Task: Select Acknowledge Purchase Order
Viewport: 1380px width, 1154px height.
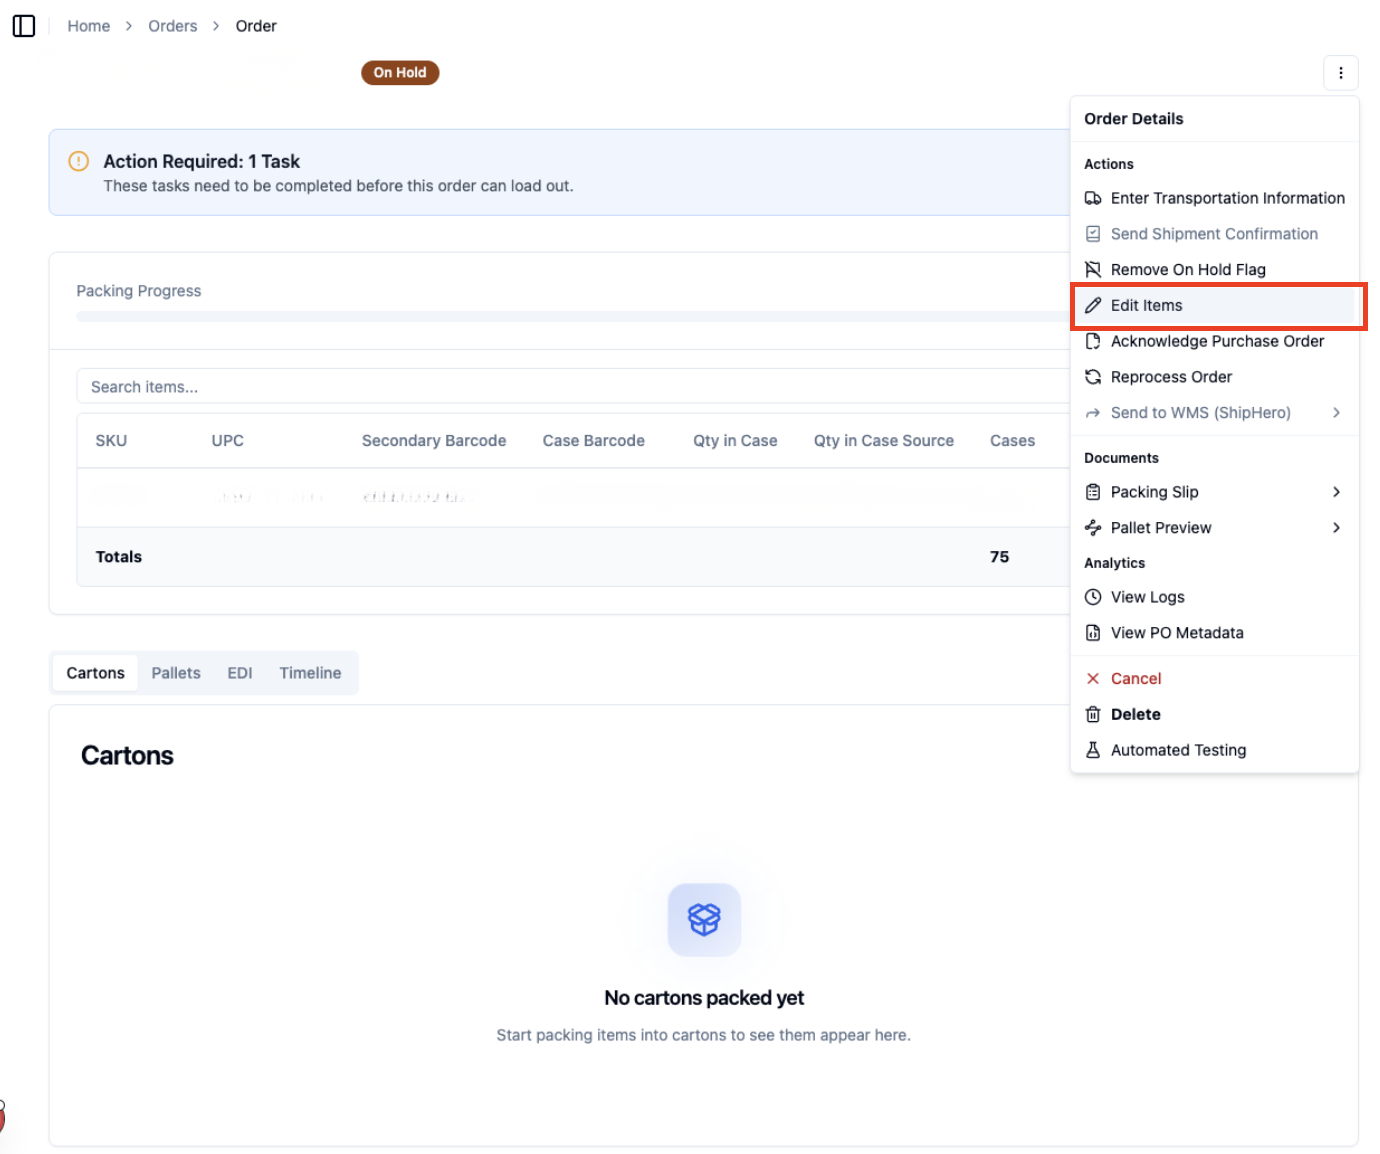Action: 1214,341
